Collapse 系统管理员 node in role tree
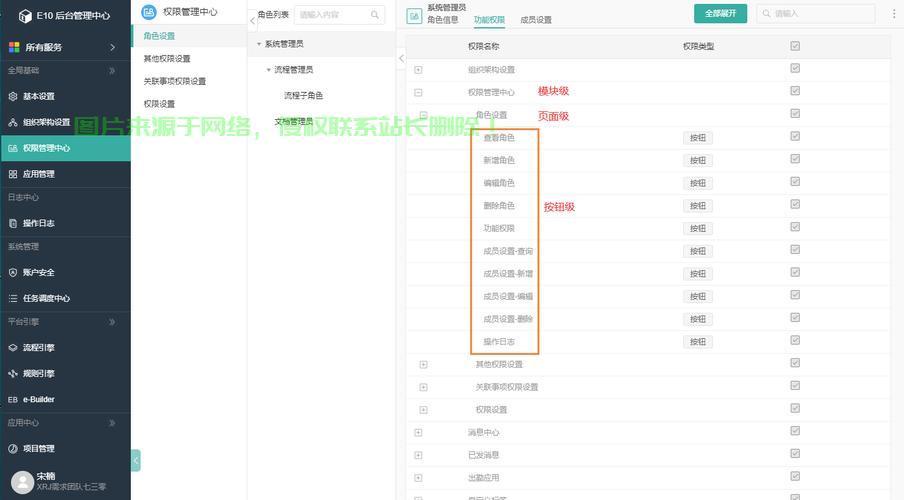The image size is (904, 500). 259,44
